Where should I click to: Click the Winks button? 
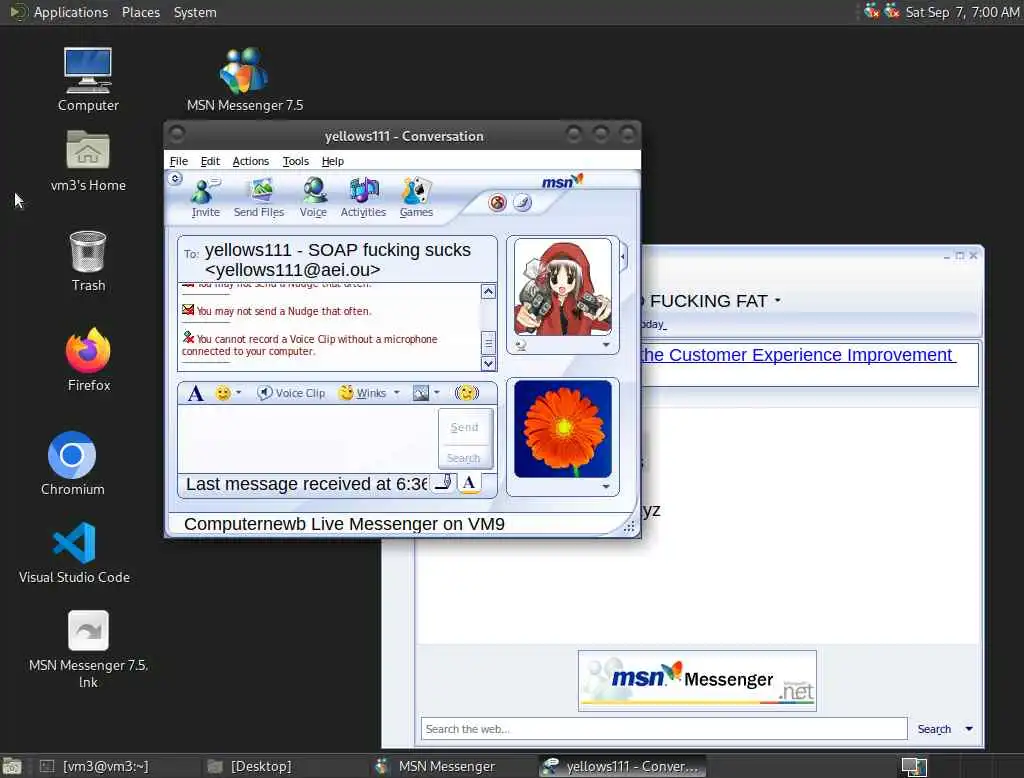point(363,393)
